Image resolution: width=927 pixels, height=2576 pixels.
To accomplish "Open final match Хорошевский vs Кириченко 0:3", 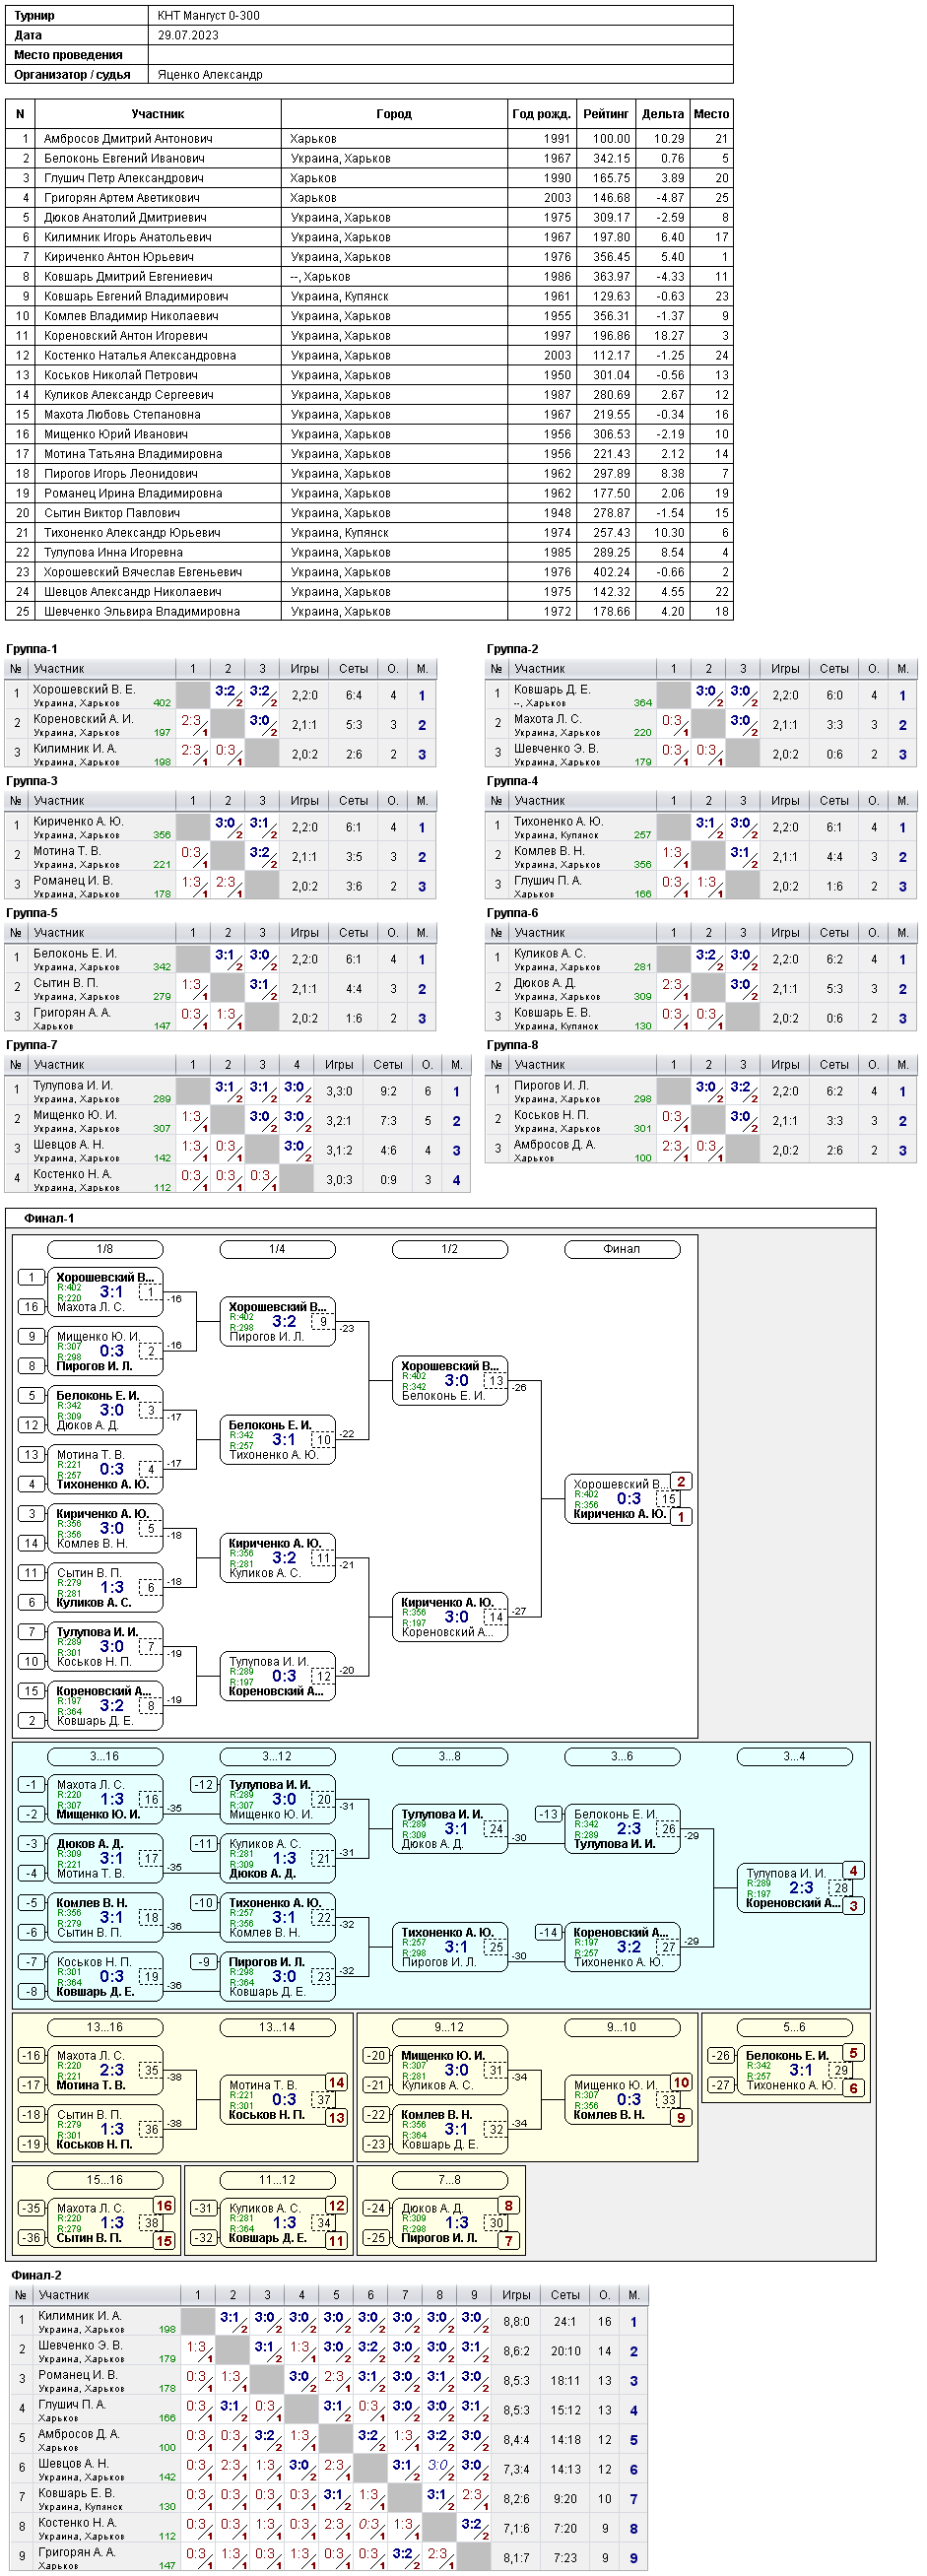I will tap(622, 1498).
